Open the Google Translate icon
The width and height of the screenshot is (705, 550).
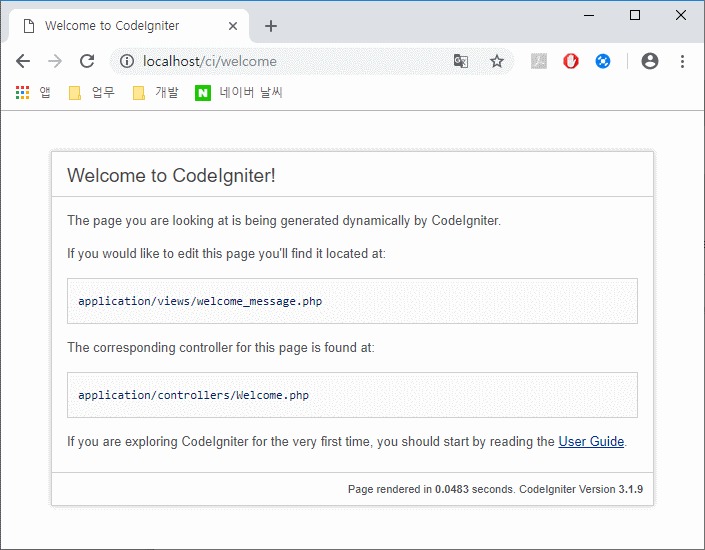tap(461, 61)
